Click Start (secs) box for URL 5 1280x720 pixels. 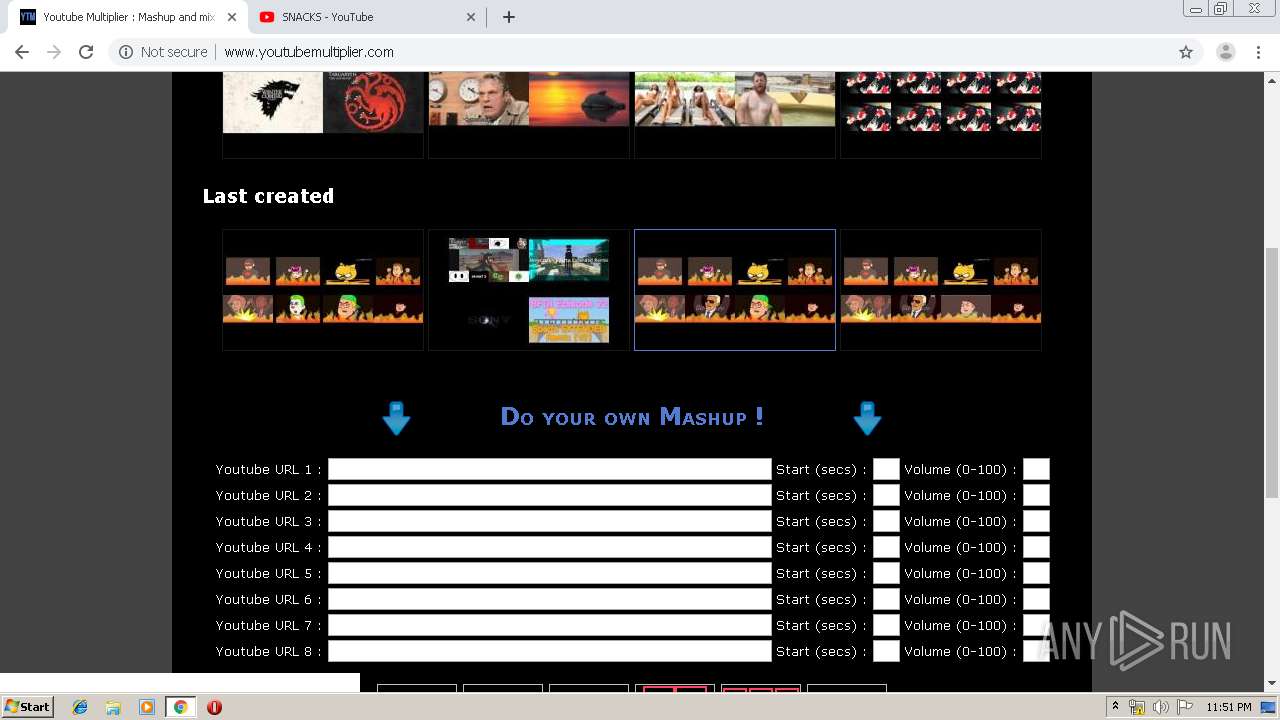[886, 573]
